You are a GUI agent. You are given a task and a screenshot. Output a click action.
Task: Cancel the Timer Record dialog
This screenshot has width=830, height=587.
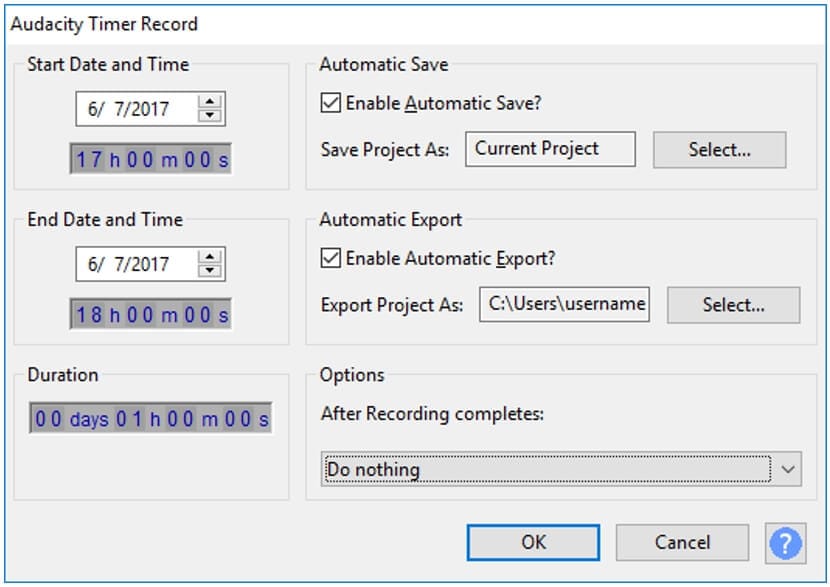click(x=682, y=542)
